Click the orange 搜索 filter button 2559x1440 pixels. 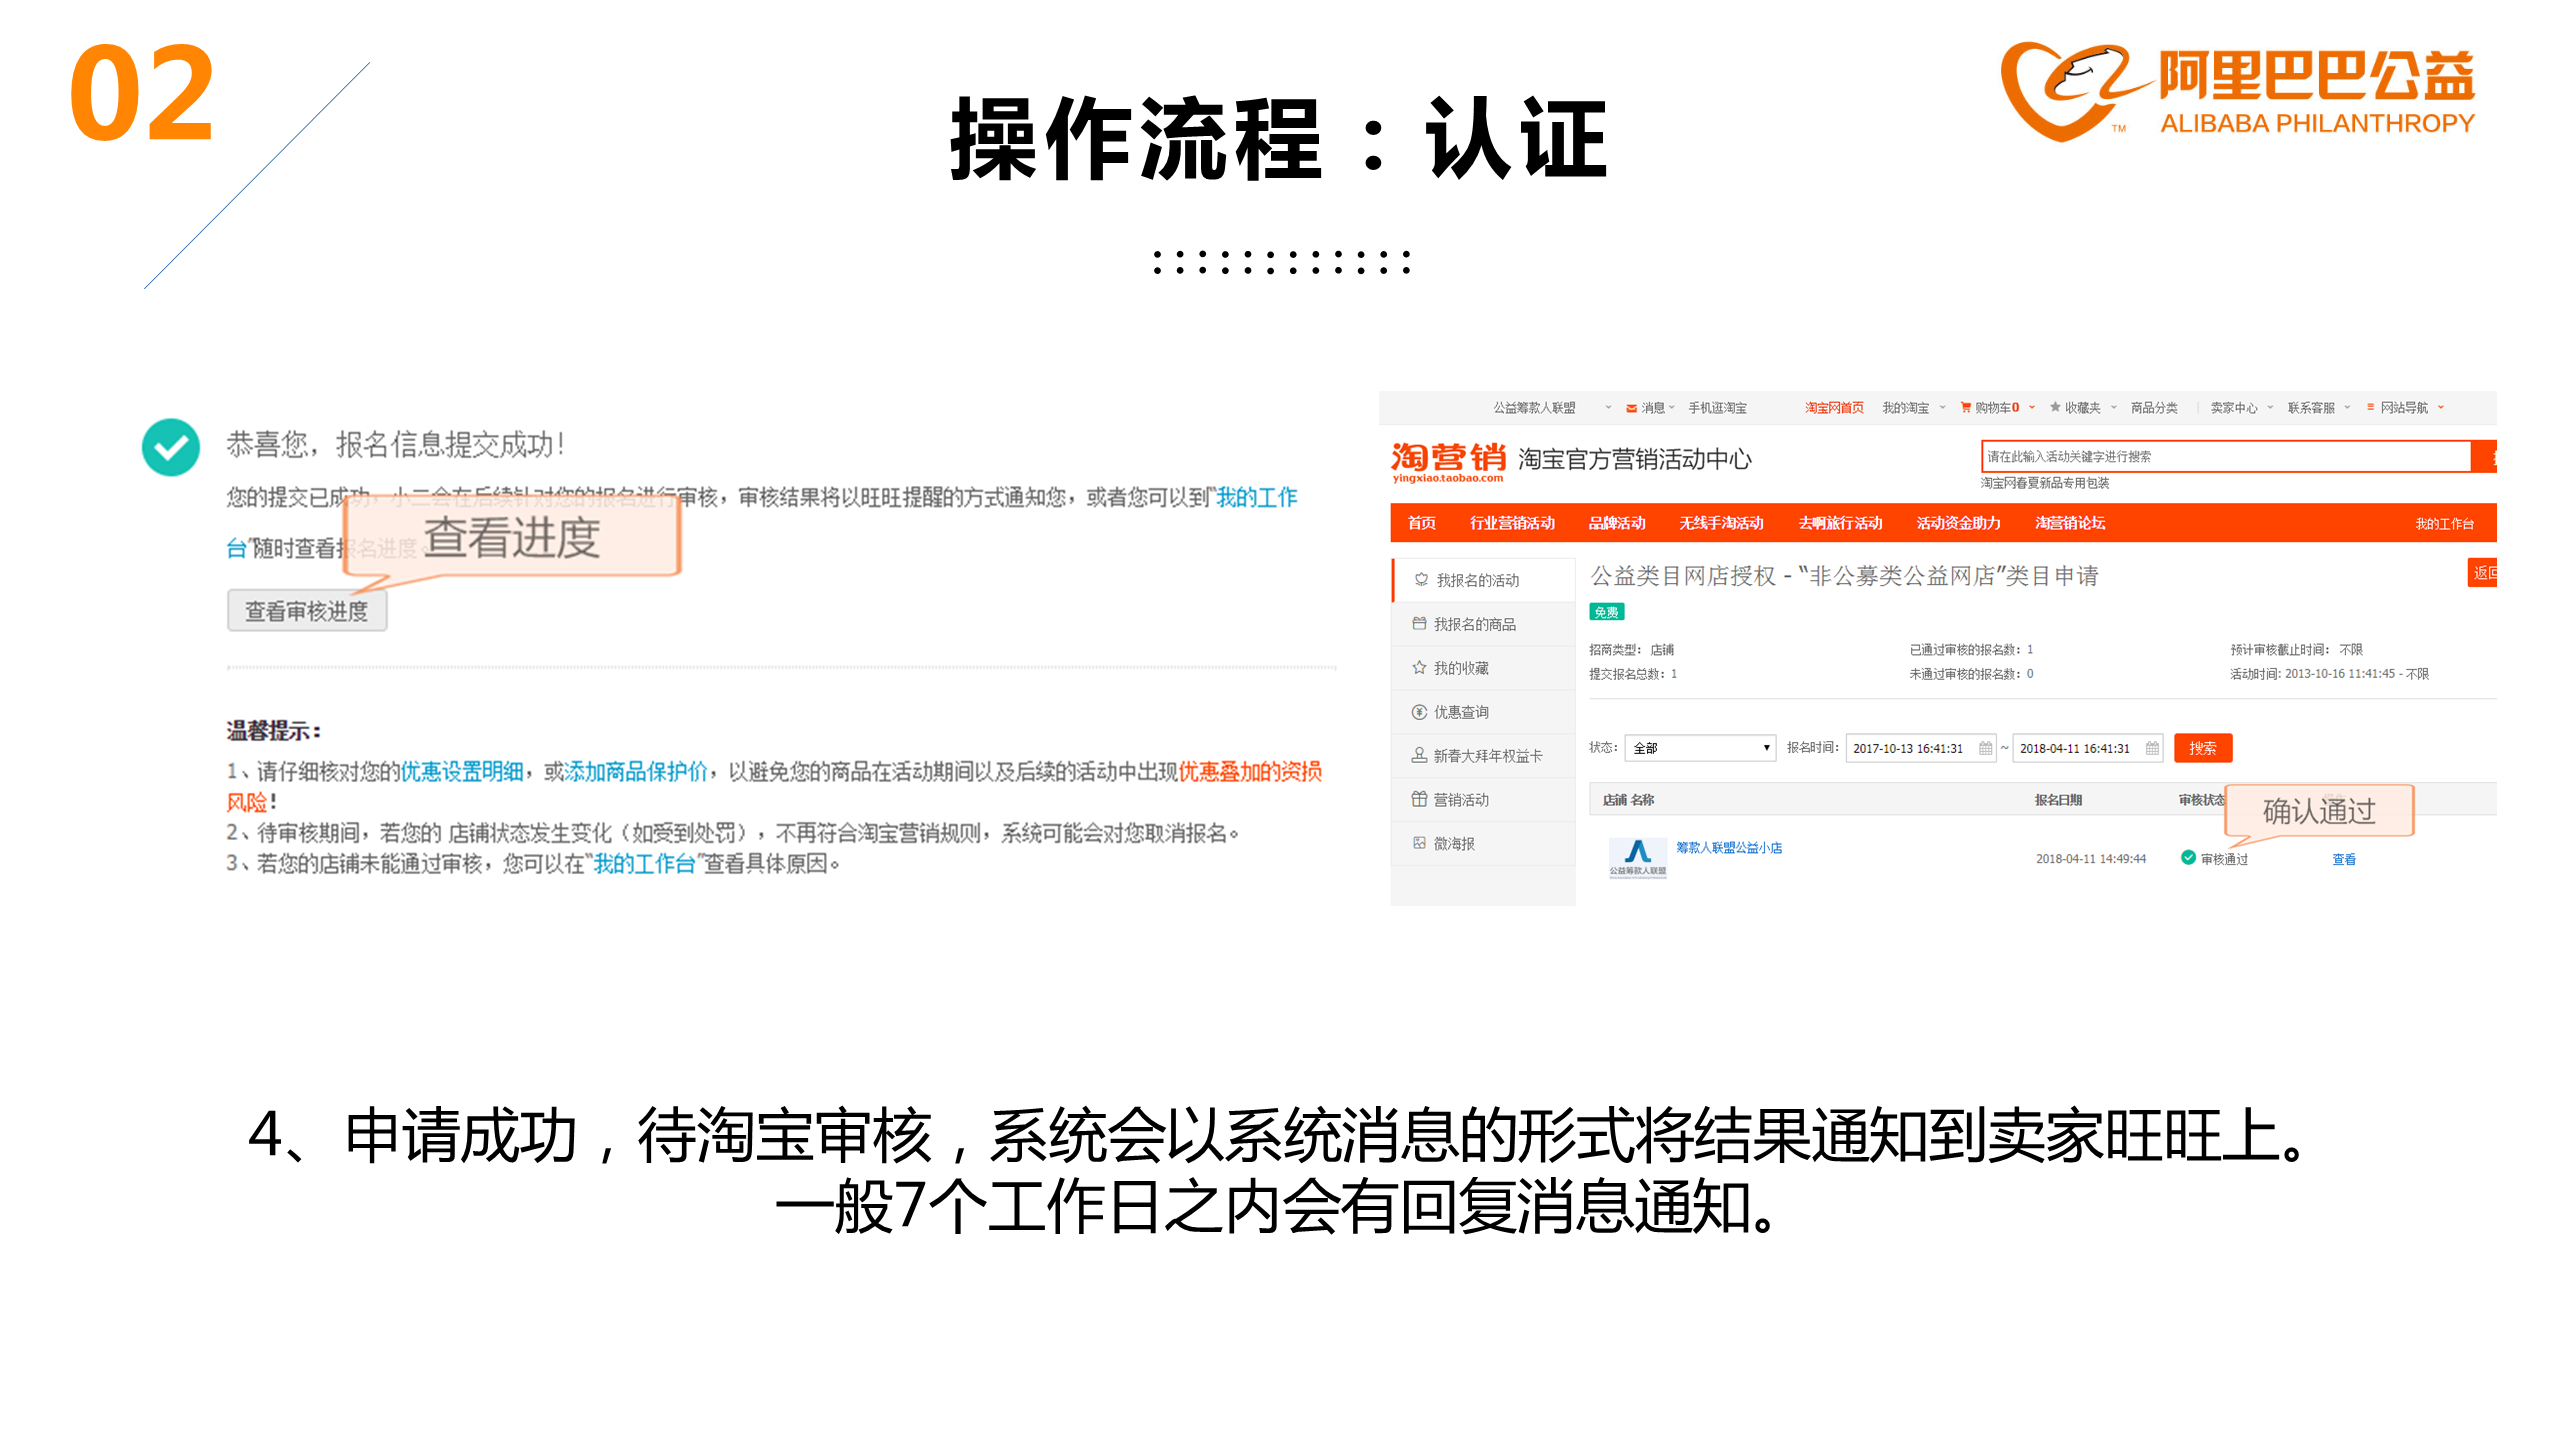tap(2203, 748)
